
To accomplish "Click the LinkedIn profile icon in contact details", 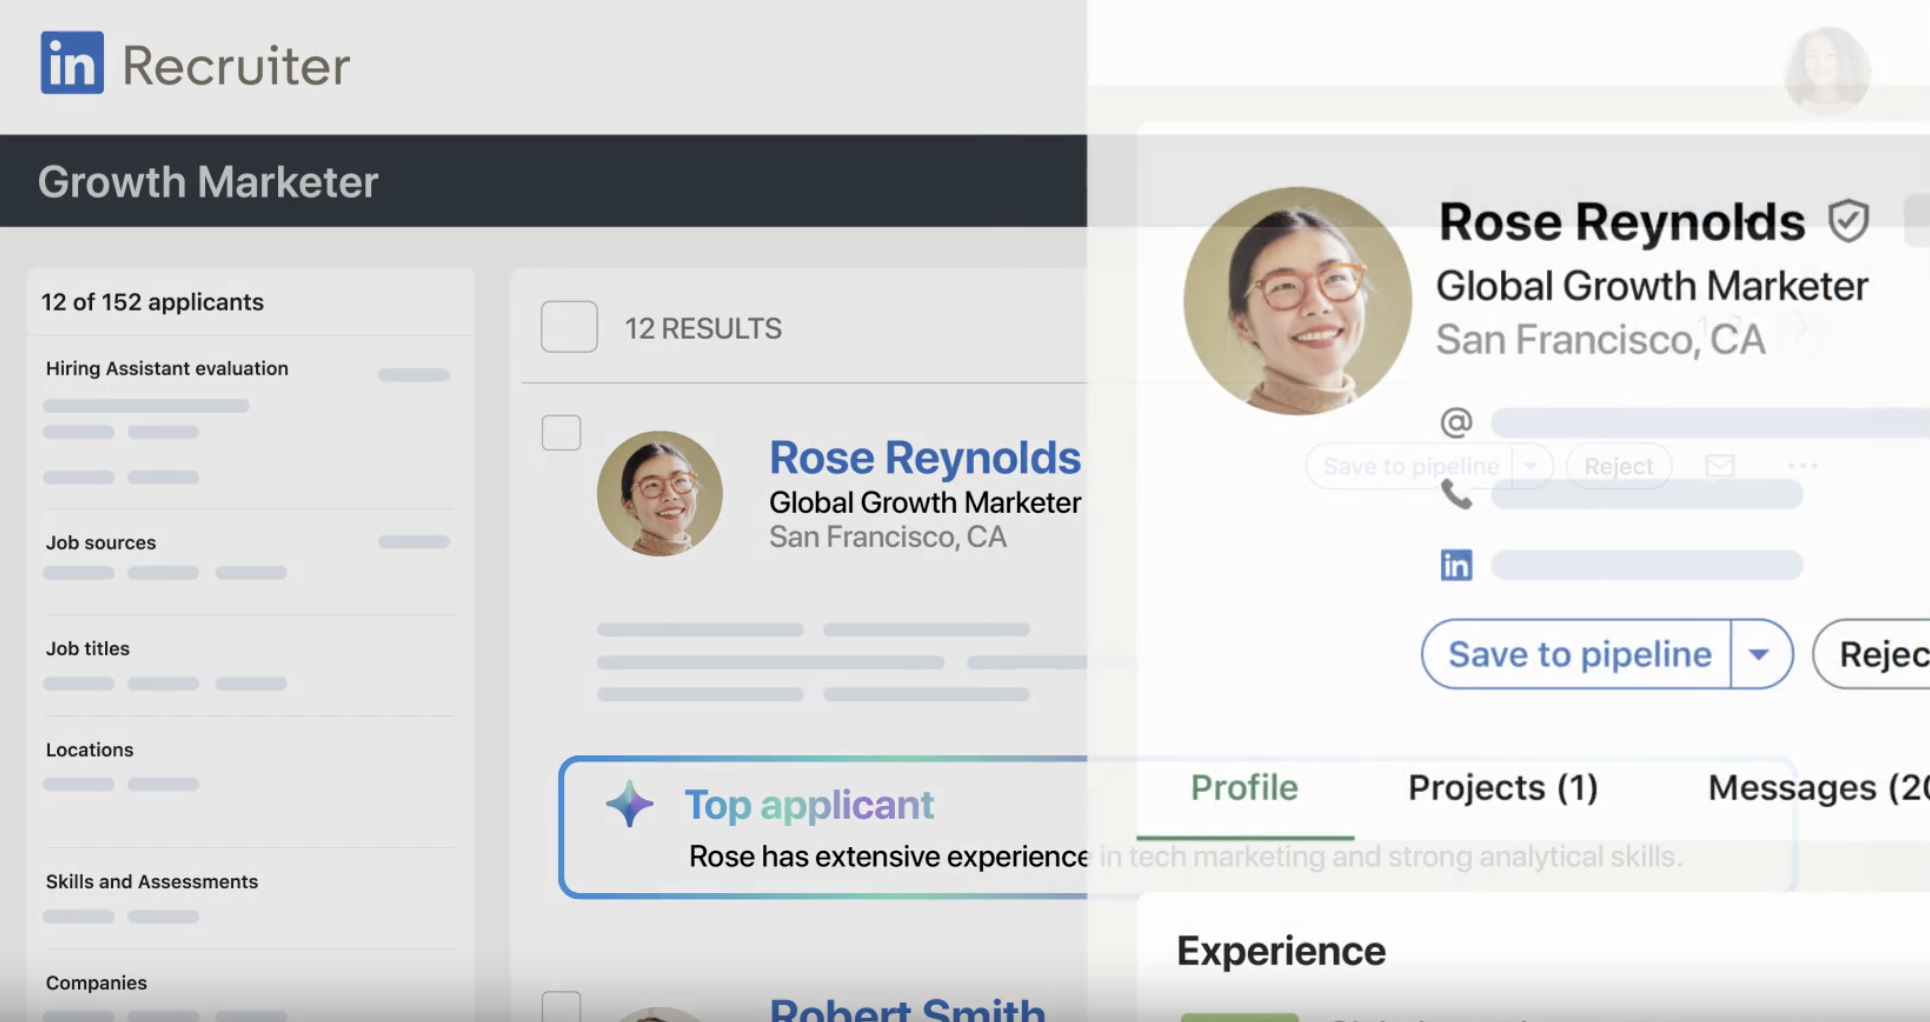I will [1456, 565].
